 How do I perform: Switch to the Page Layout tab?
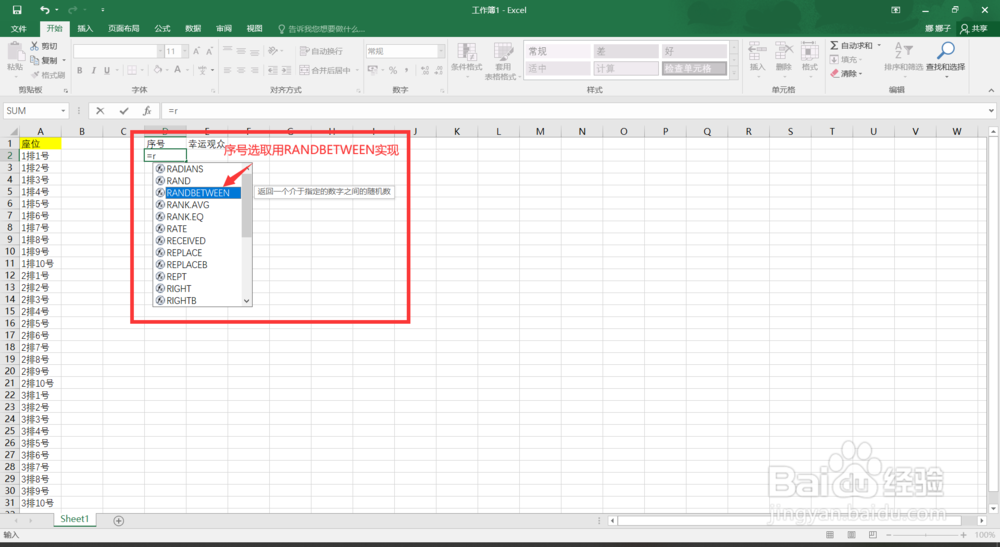coord(123,29)
